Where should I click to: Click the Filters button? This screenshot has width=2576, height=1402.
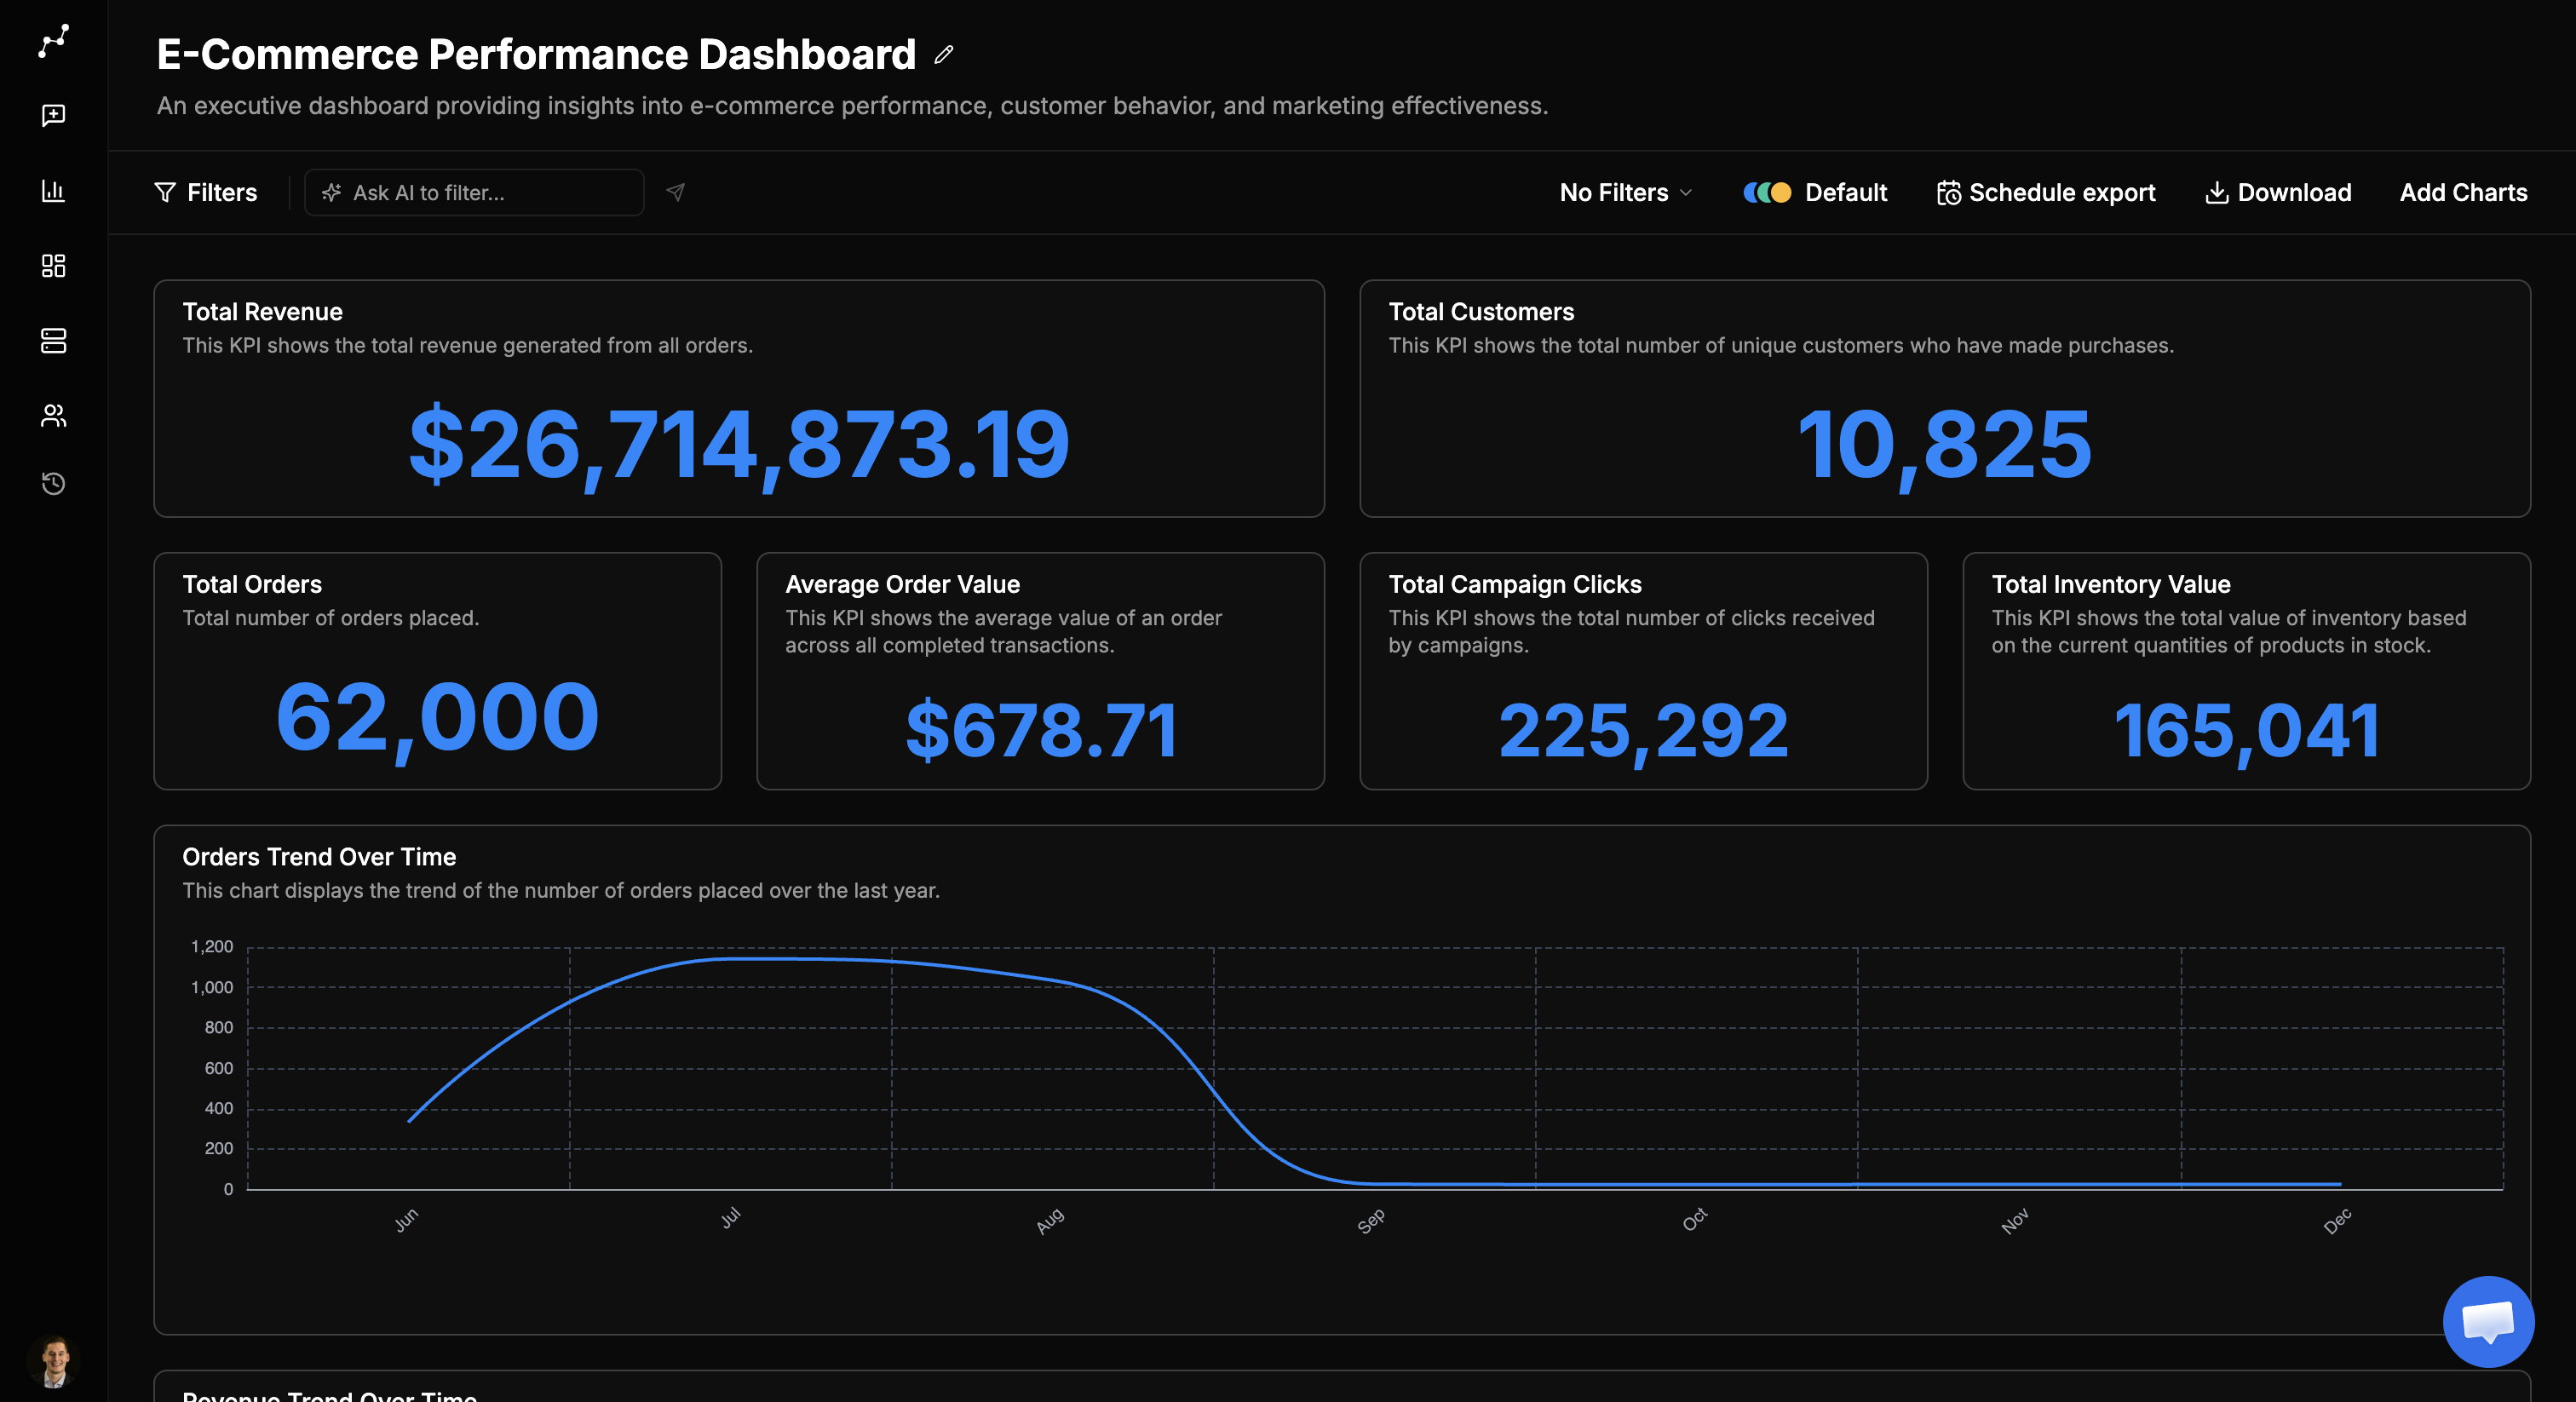[x=206, y=192]
